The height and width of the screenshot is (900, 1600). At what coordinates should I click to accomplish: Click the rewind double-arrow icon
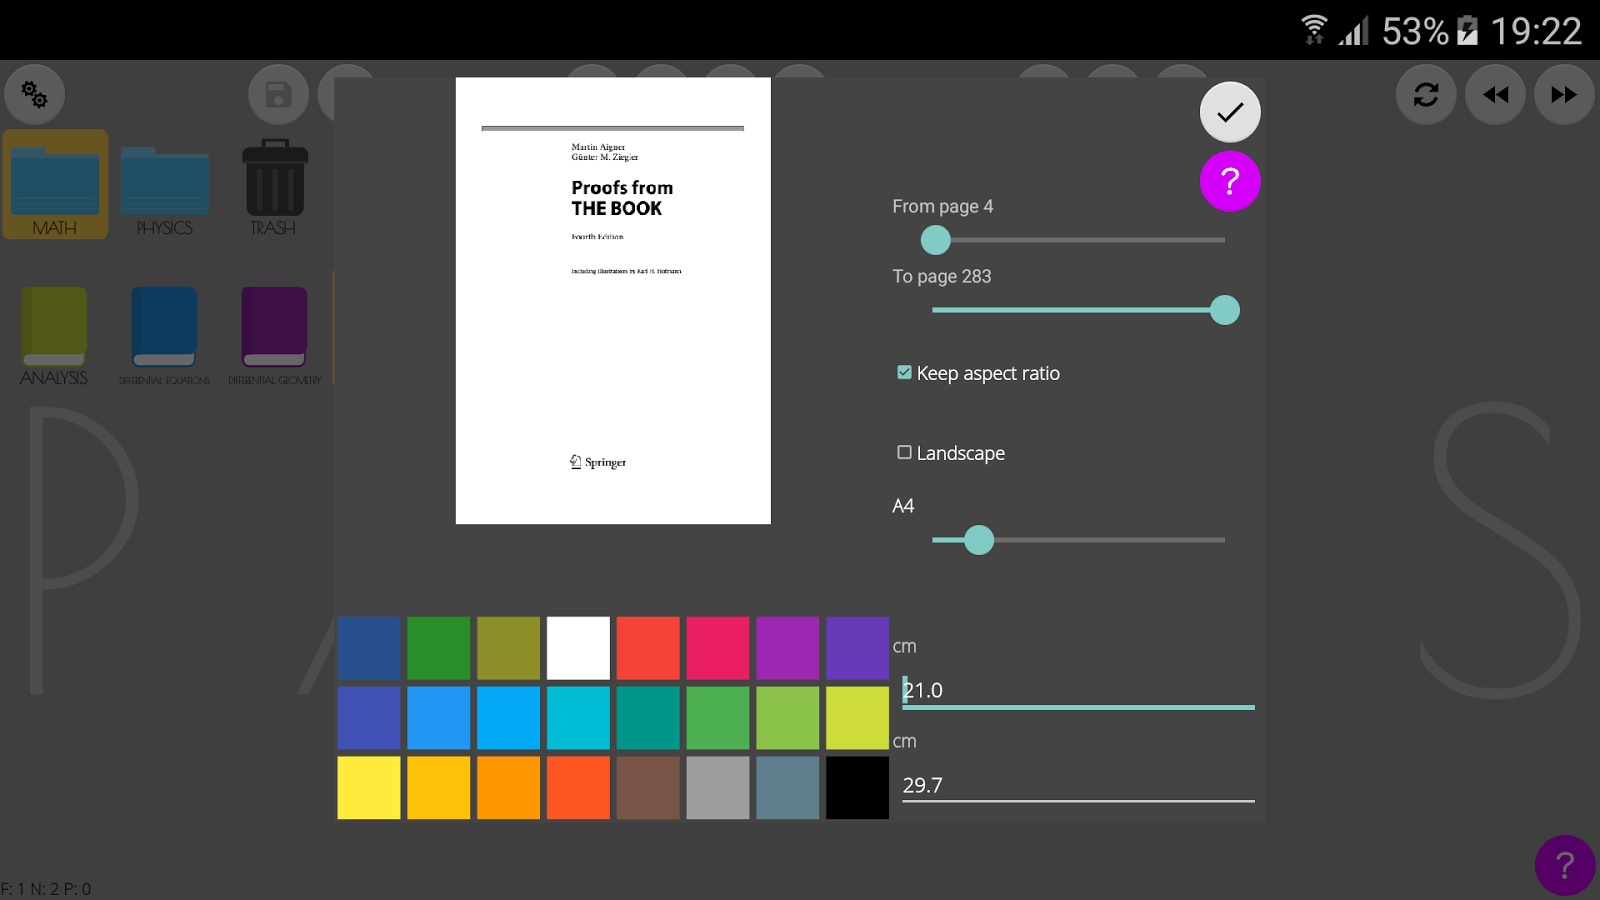(x=1495, y=95)
